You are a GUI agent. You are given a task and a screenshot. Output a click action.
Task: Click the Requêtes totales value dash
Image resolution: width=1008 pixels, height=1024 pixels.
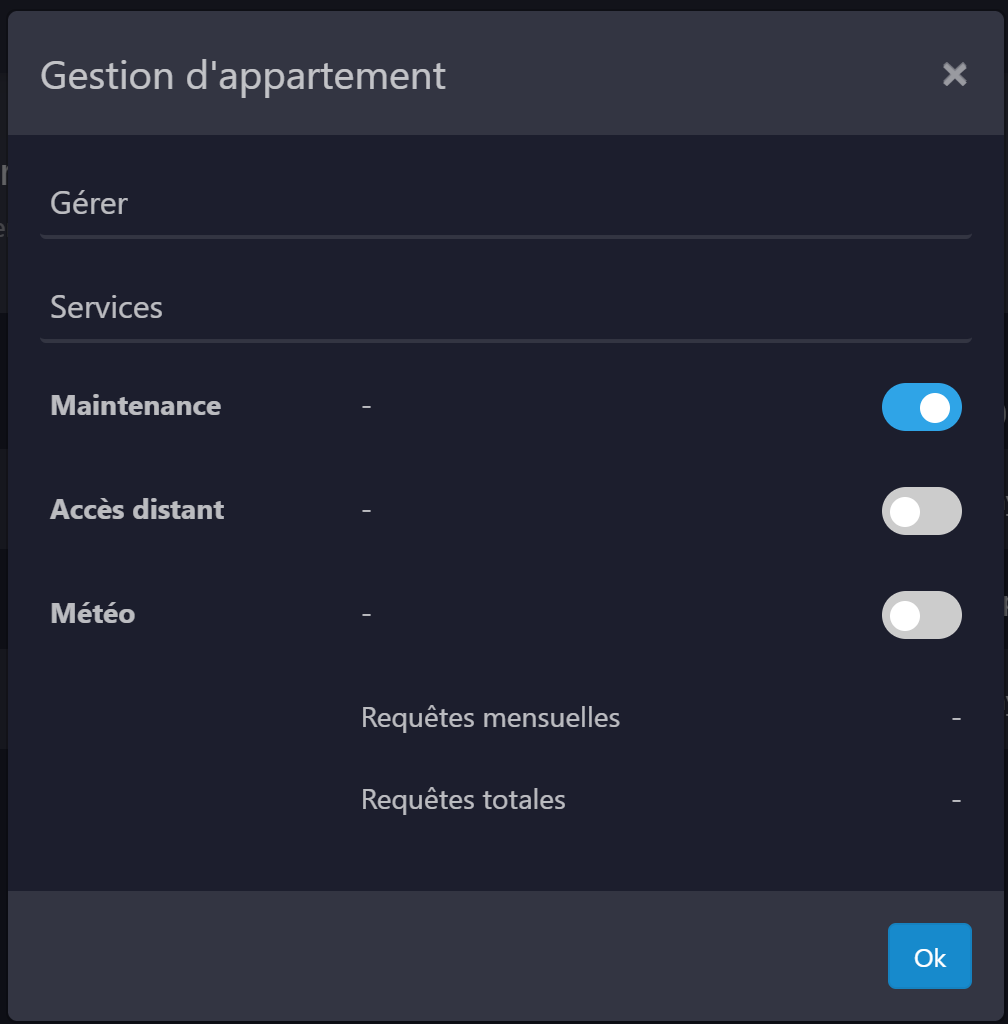click(x=956, y=800)
